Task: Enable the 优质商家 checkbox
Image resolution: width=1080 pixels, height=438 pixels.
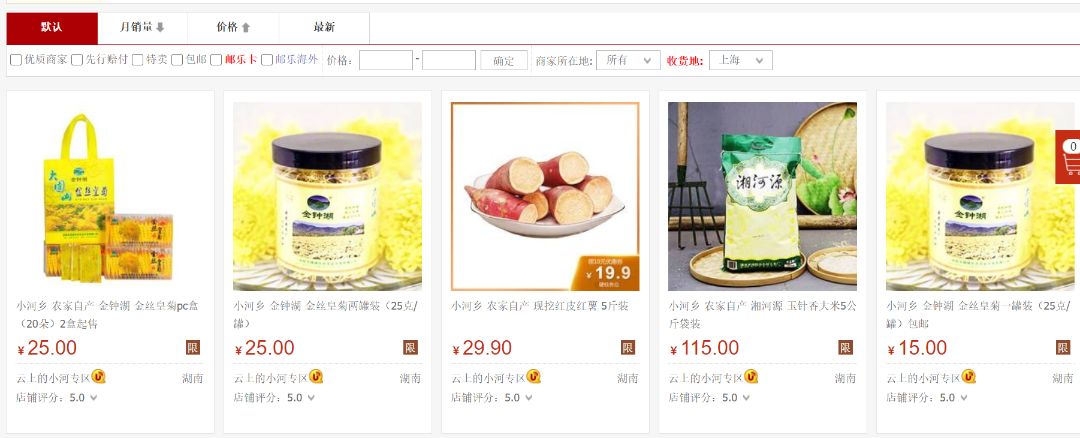Action: [x=16, y=60]
